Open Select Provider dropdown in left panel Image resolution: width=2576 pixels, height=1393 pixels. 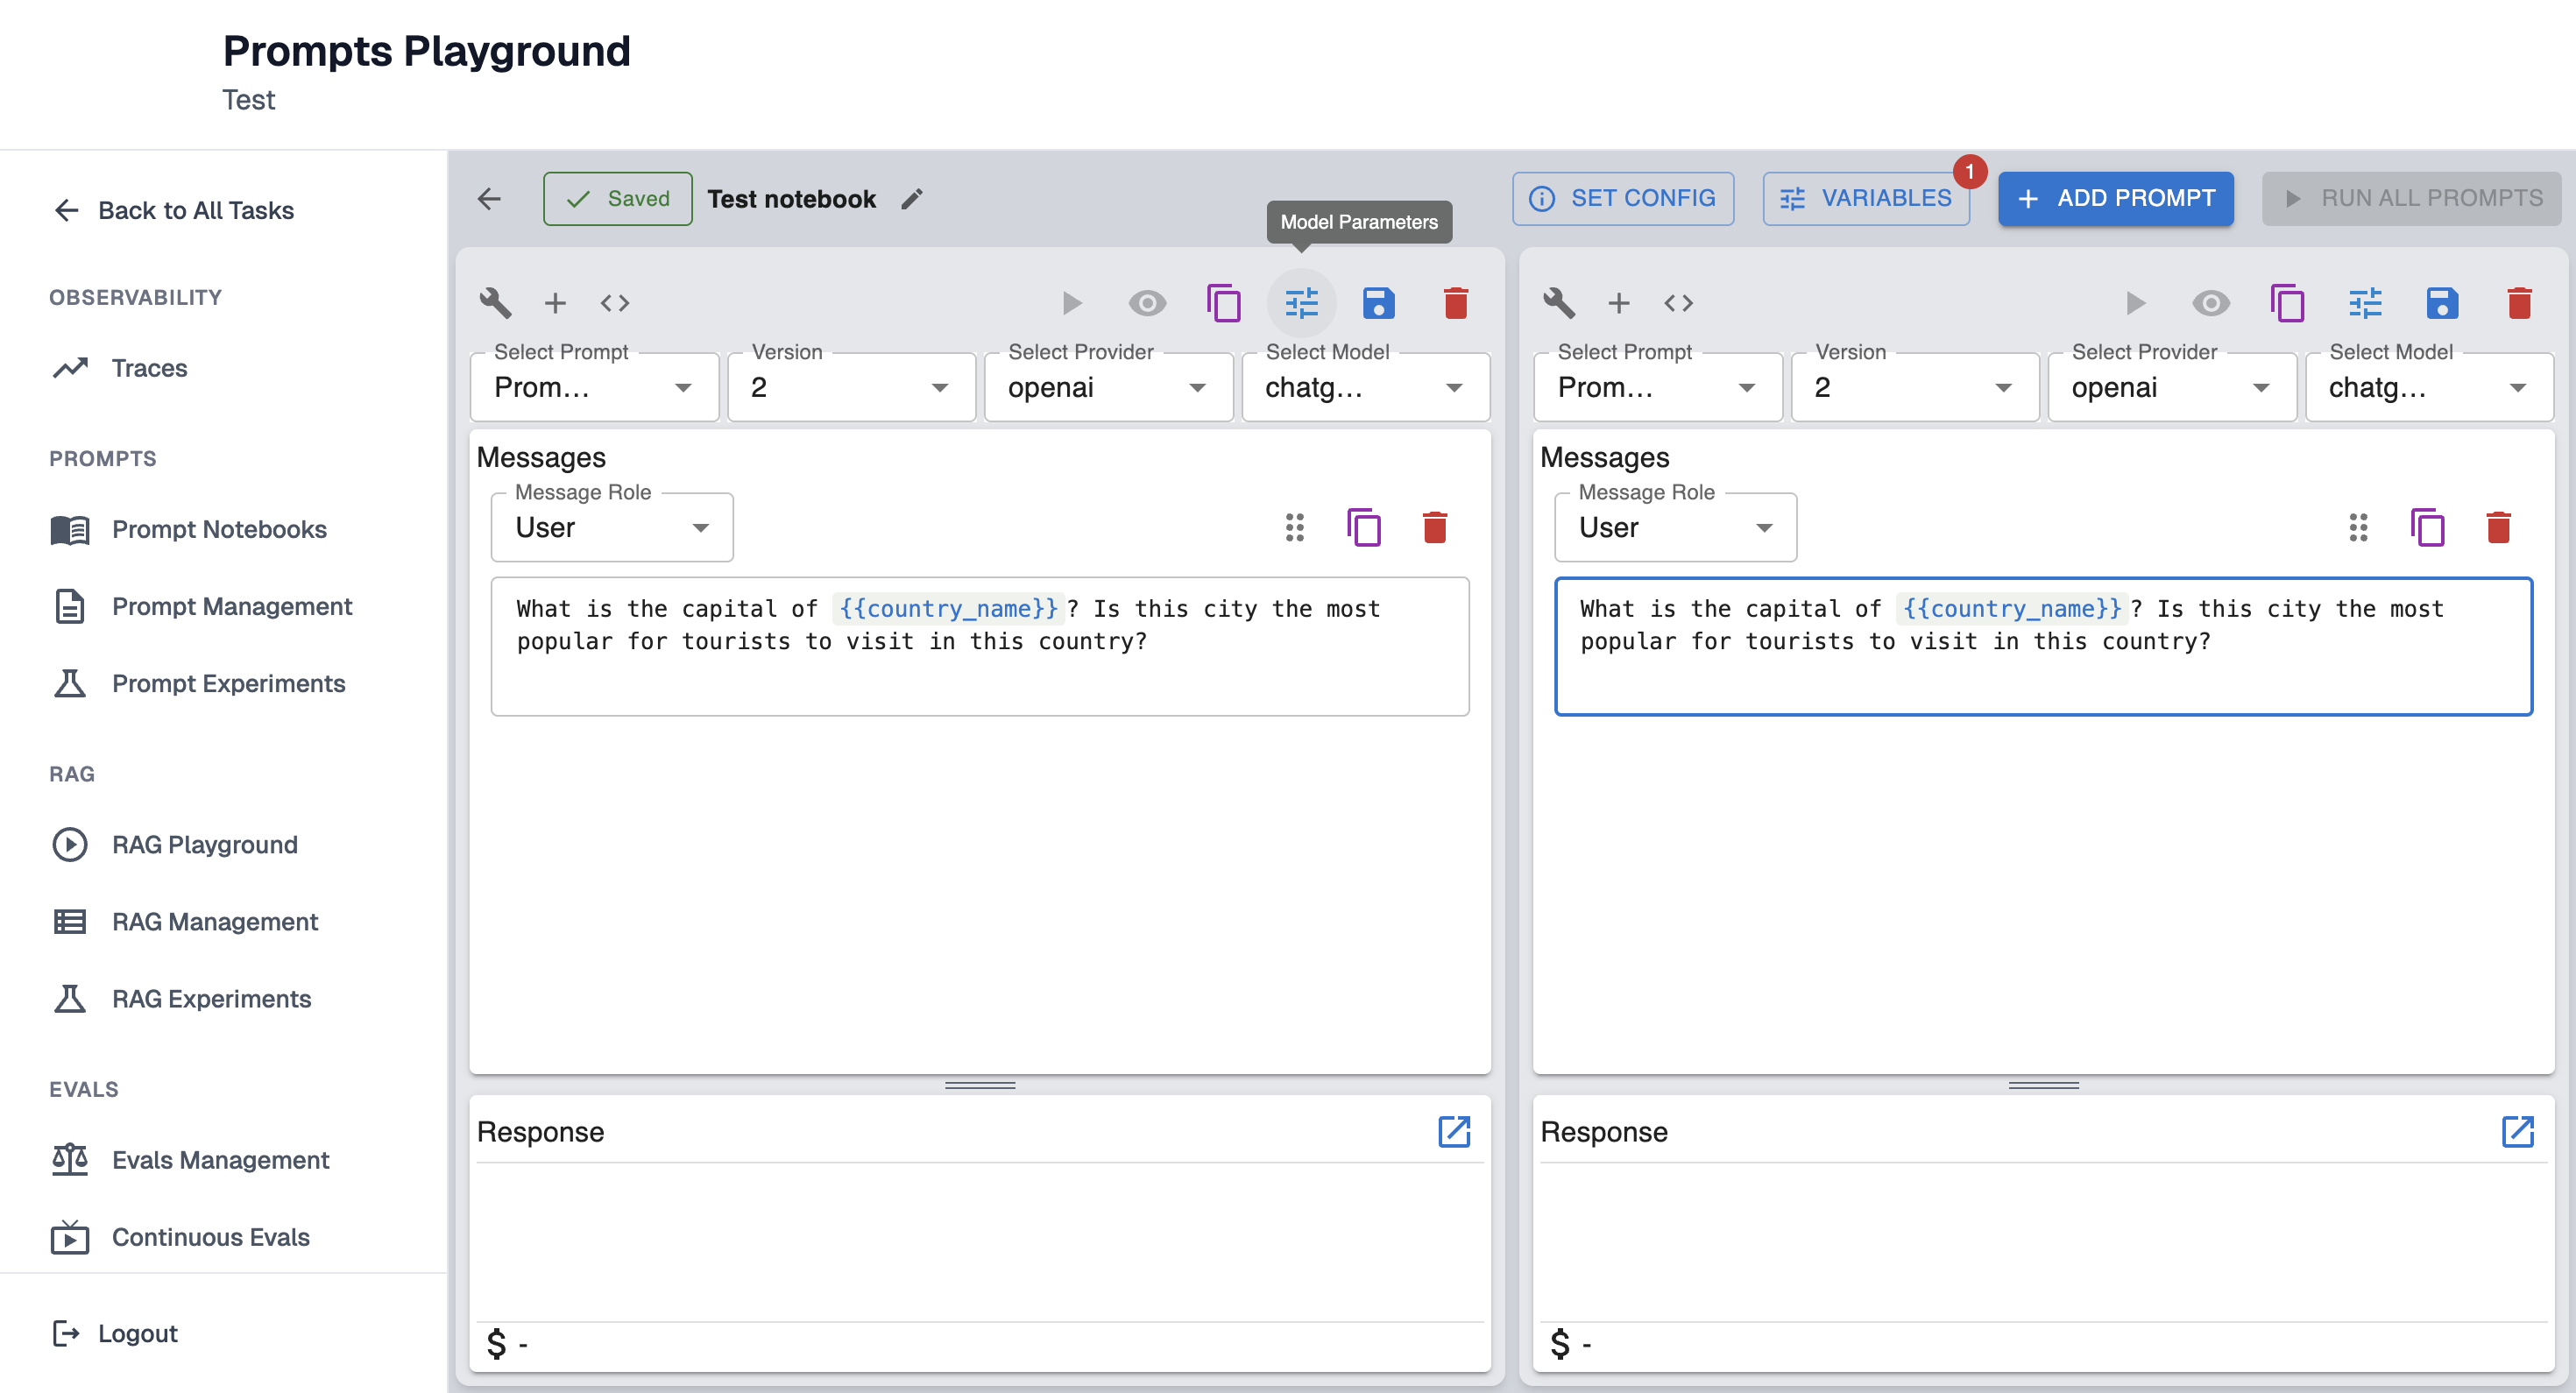click(x=1107, y=388)
